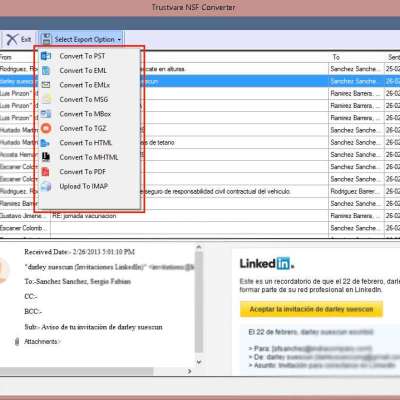400x400 pixels.
Task: Select Convert To PDF option
Action: [x=82, y=172]
